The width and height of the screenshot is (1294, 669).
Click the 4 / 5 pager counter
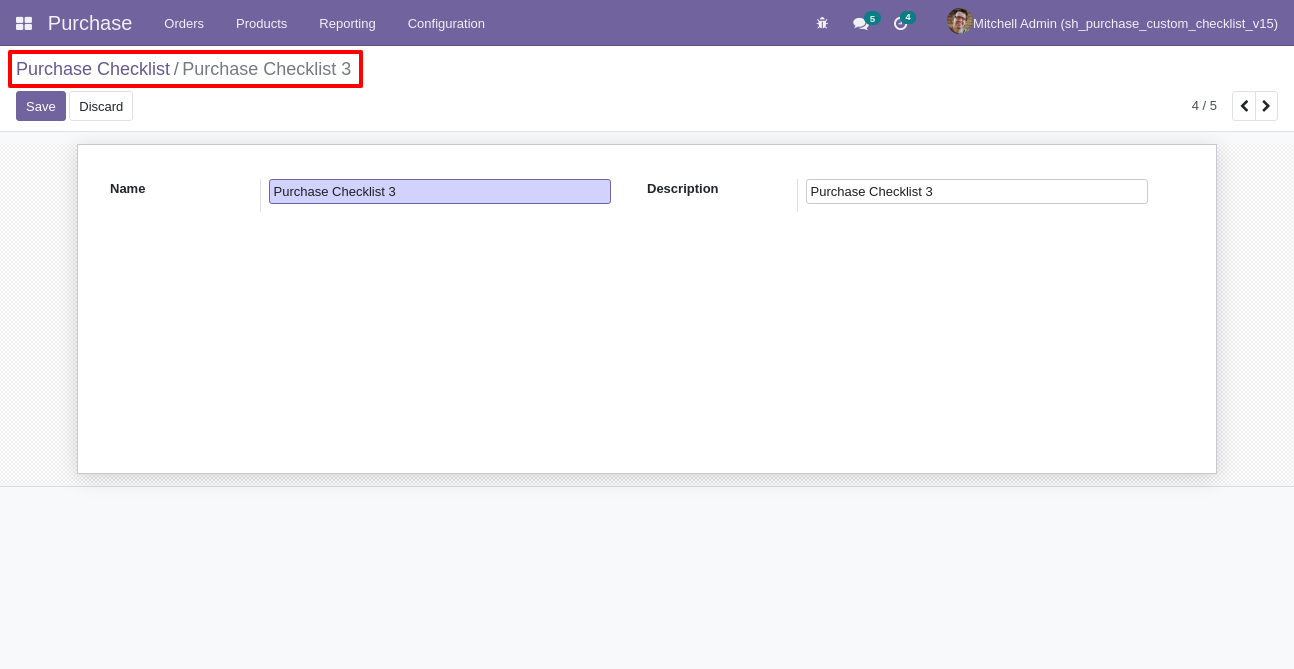pyautogui.click(x=1204, y=106)
